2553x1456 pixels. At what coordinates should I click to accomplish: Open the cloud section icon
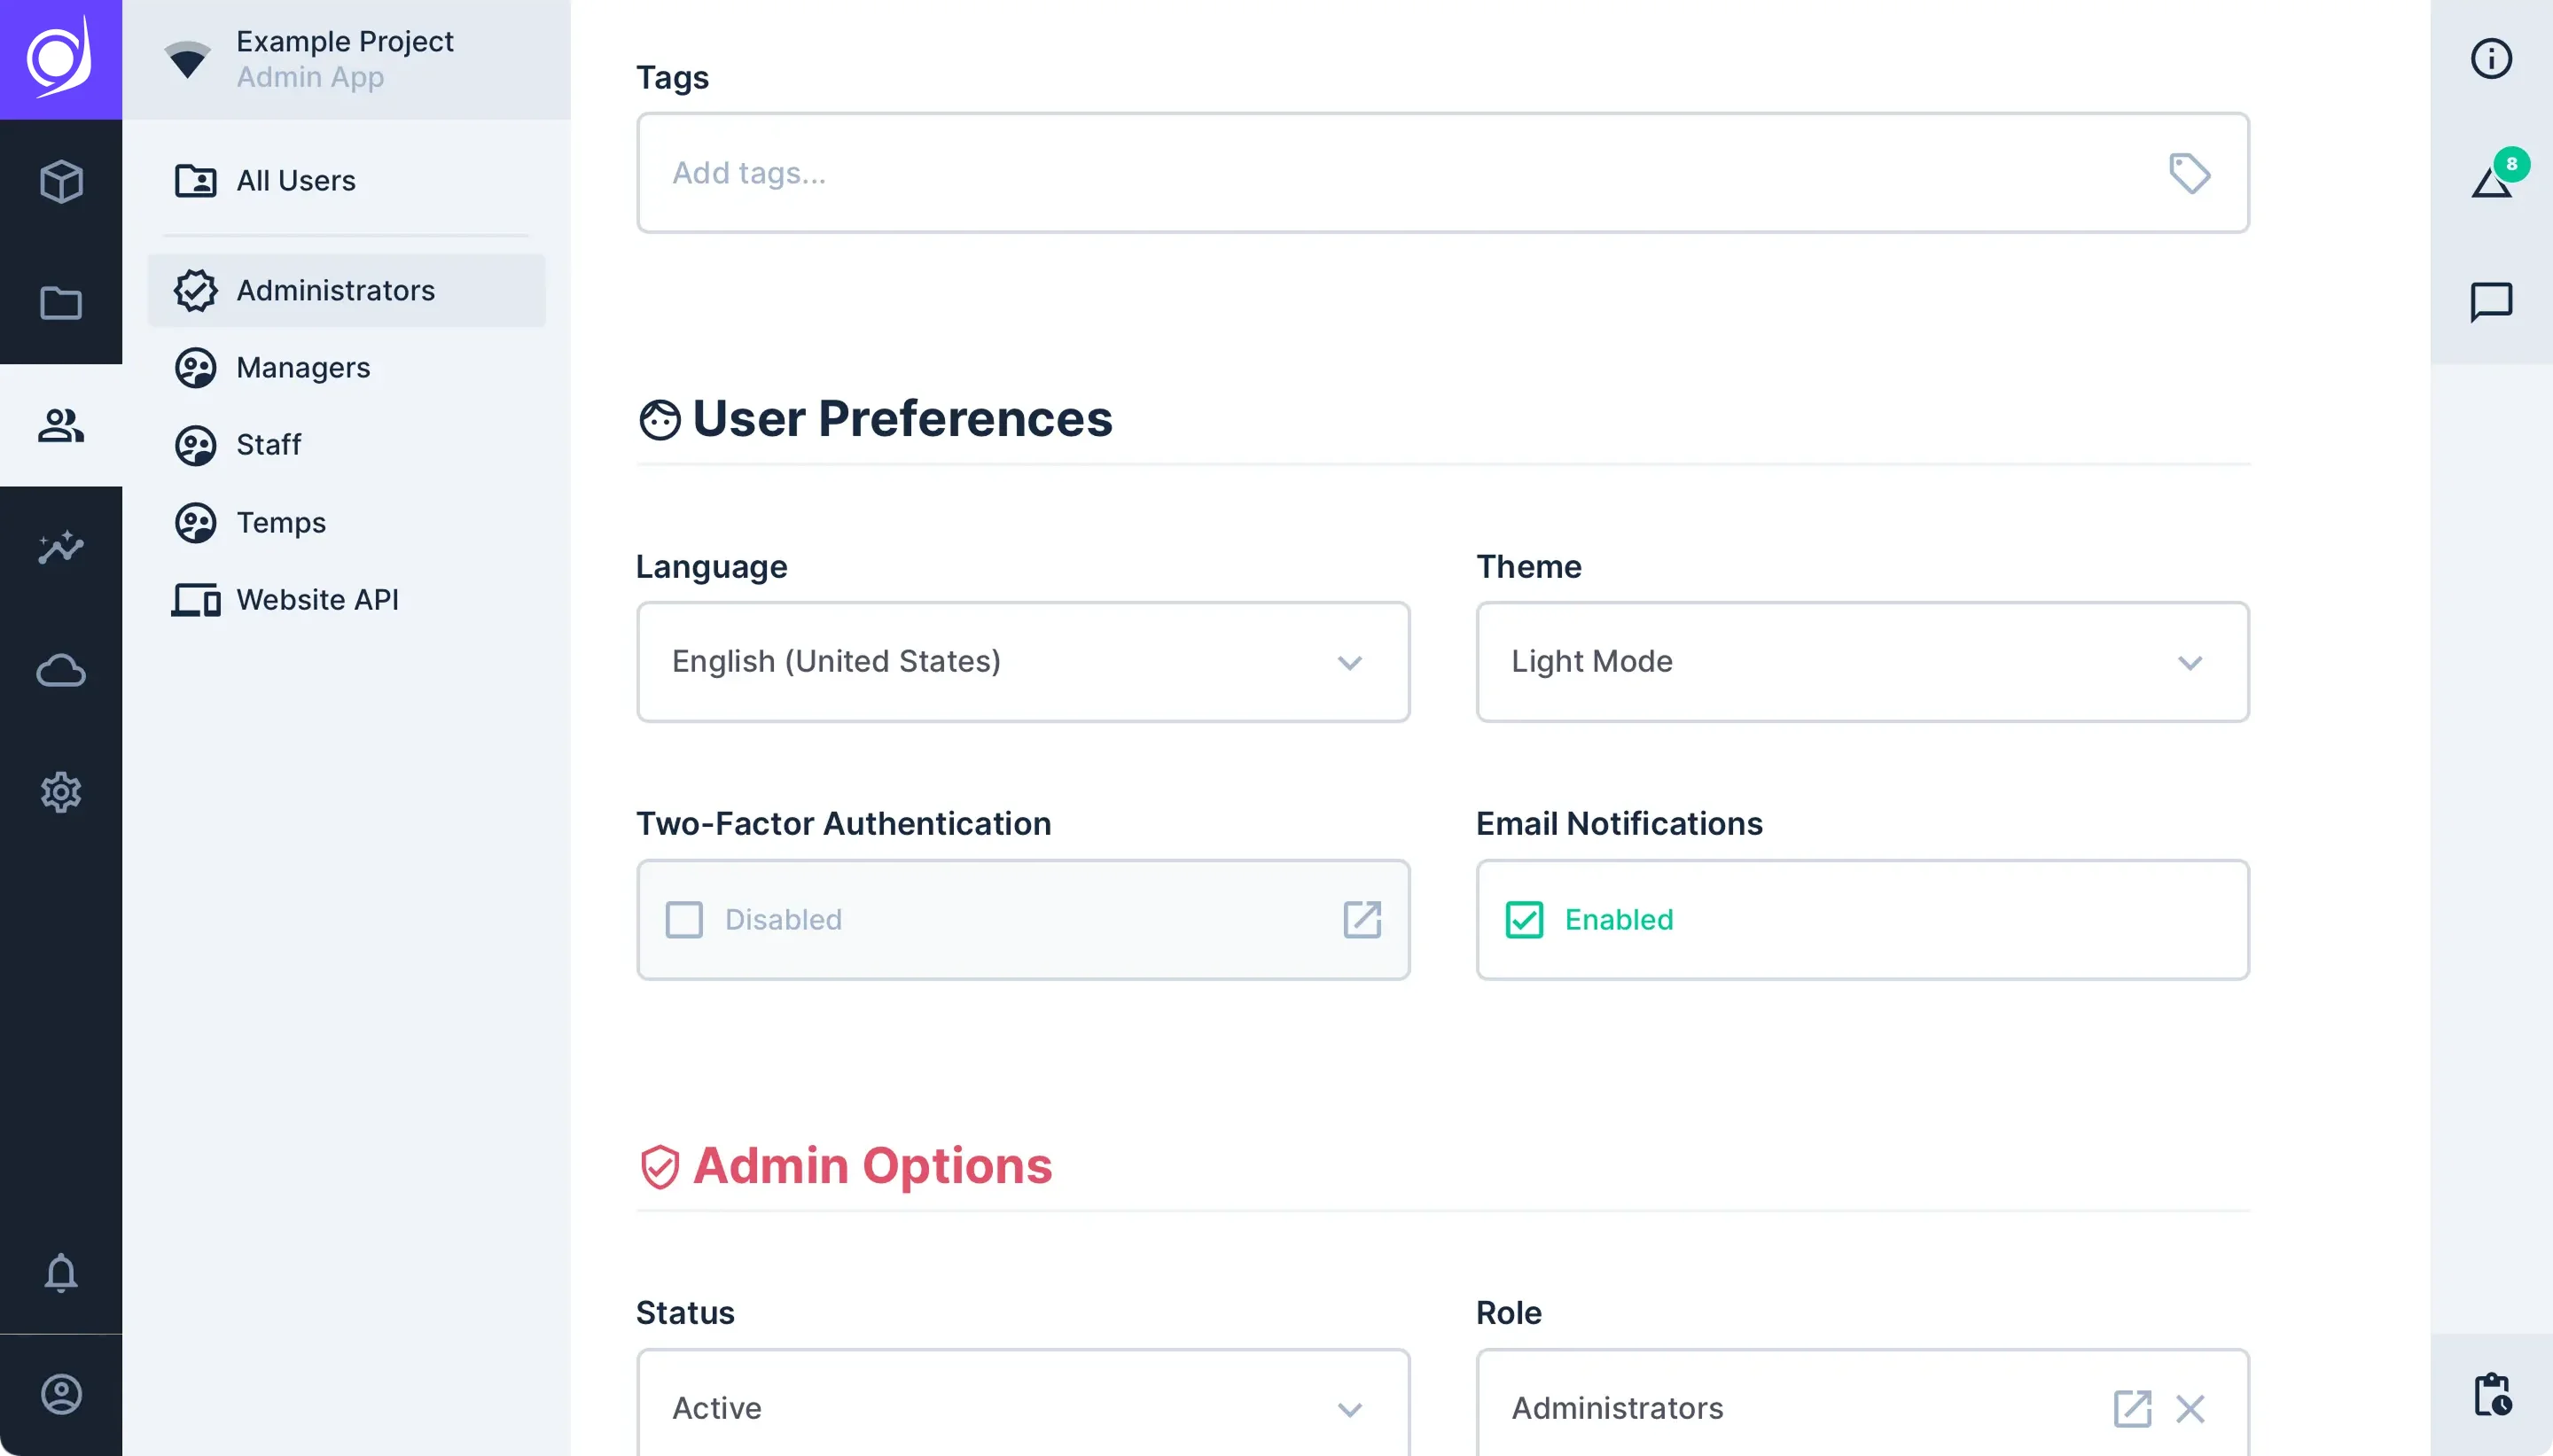[x=60, y=670]
